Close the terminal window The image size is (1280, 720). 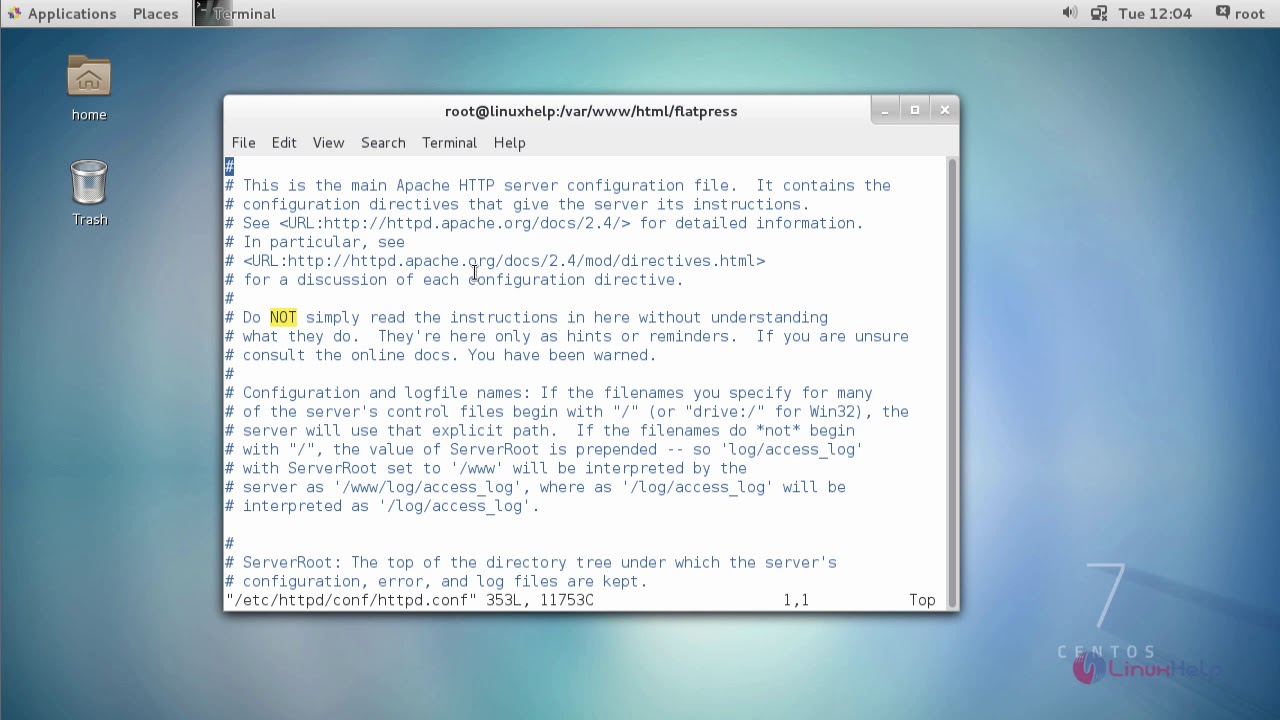click(x=944, y=110)
